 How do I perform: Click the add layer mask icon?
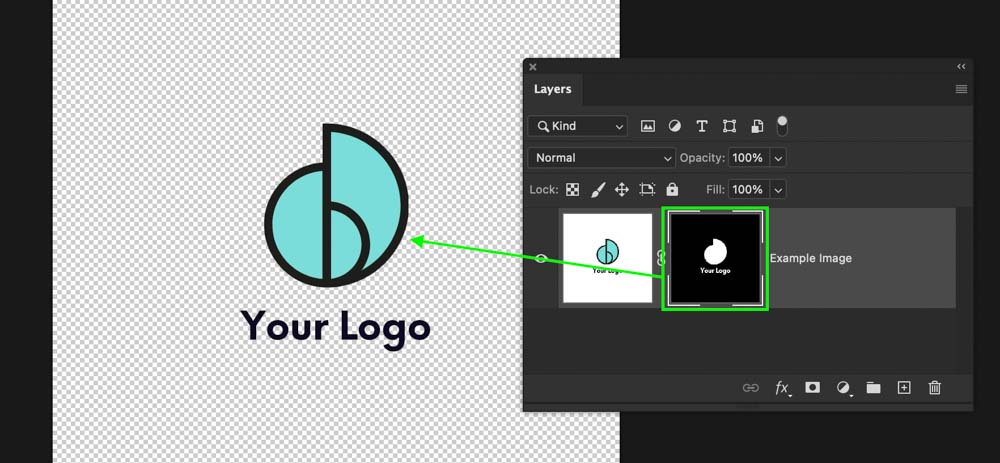coord(813,388)
